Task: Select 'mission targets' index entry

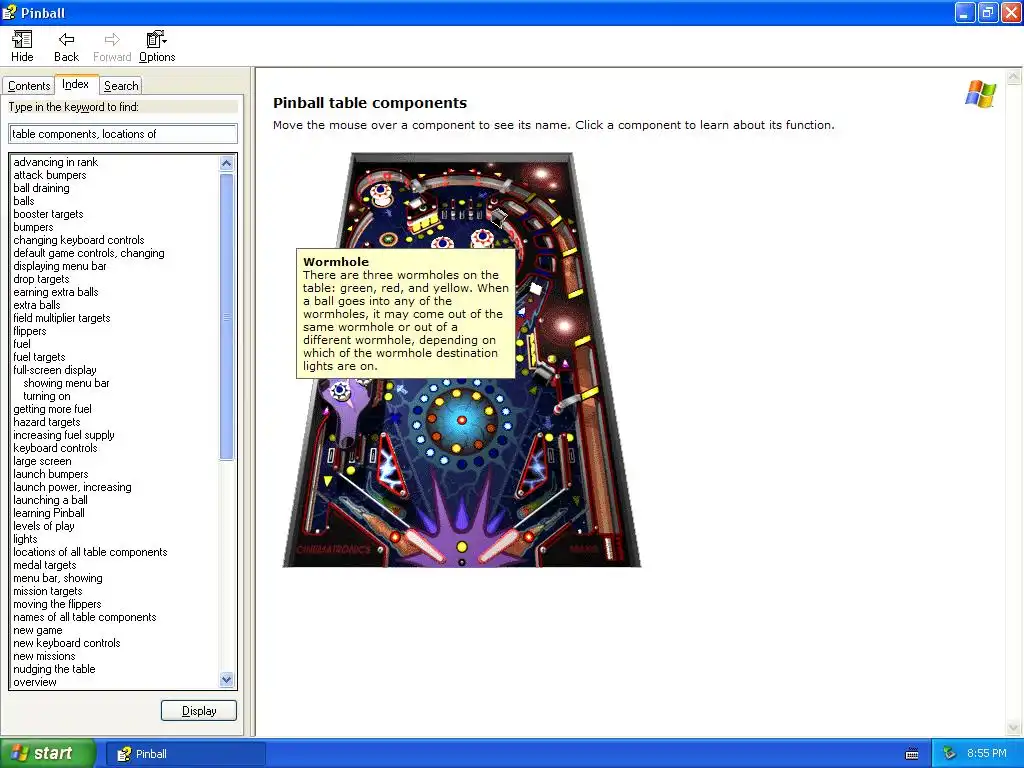Action: 48,592
